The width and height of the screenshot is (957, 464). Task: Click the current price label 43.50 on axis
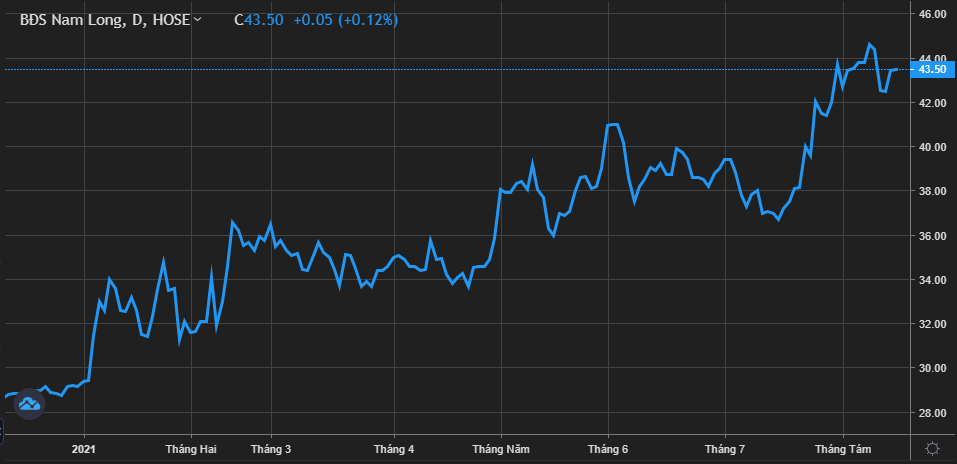click(x=933, y=70)
